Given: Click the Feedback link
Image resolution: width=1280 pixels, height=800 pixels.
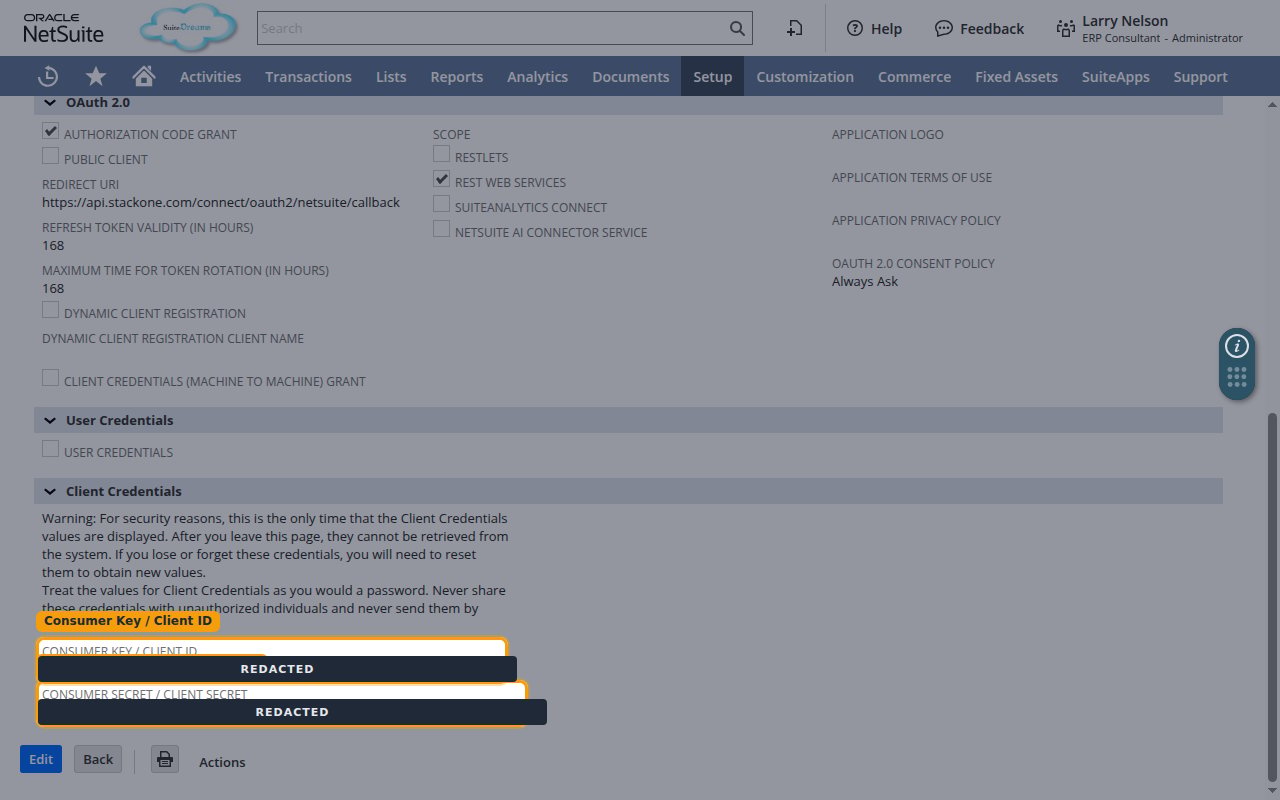Looking at the screenshot, I should 991,28.
